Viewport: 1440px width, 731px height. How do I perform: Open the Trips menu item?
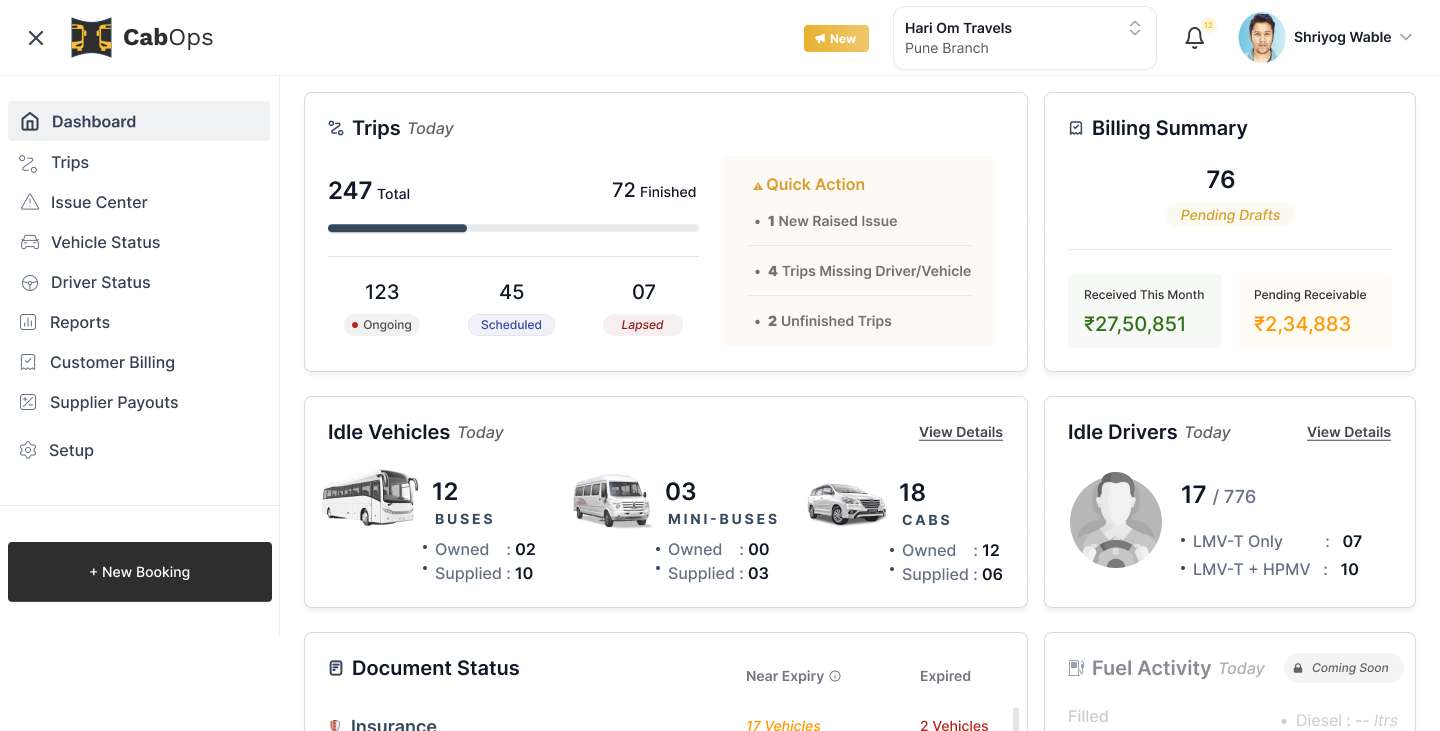pos(70,162)
